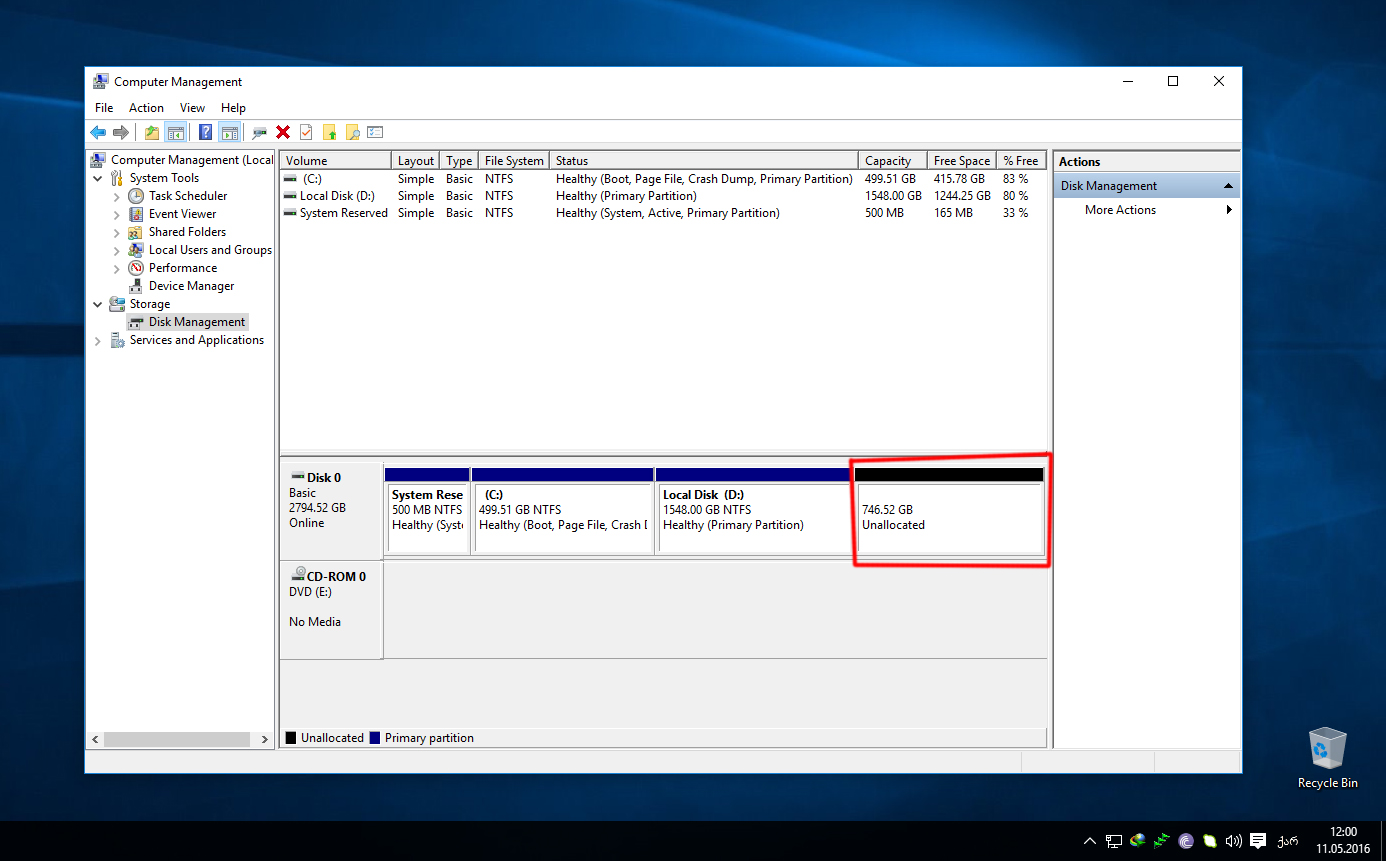Click the drive with magnifier toolbar icon

pos(260,132)
